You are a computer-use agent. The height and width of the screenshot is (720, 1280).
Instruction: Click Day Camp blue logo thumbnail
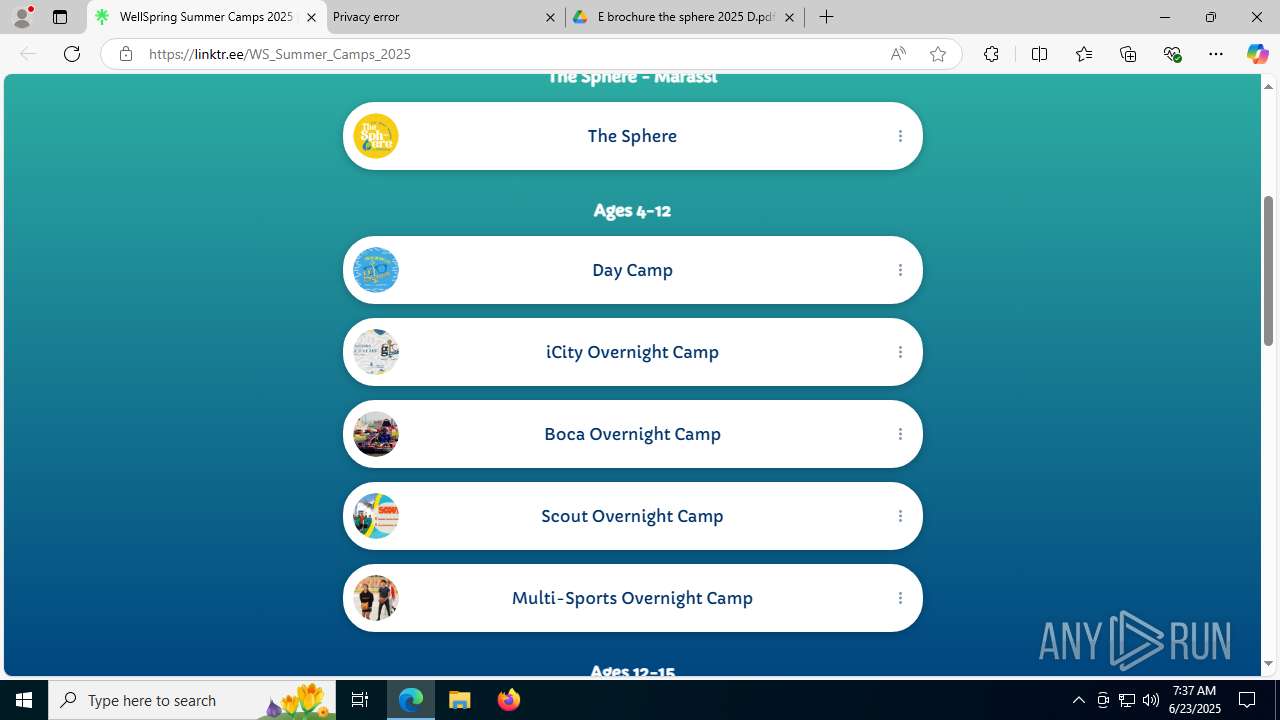pyautogui.click(x=376, y=270)
